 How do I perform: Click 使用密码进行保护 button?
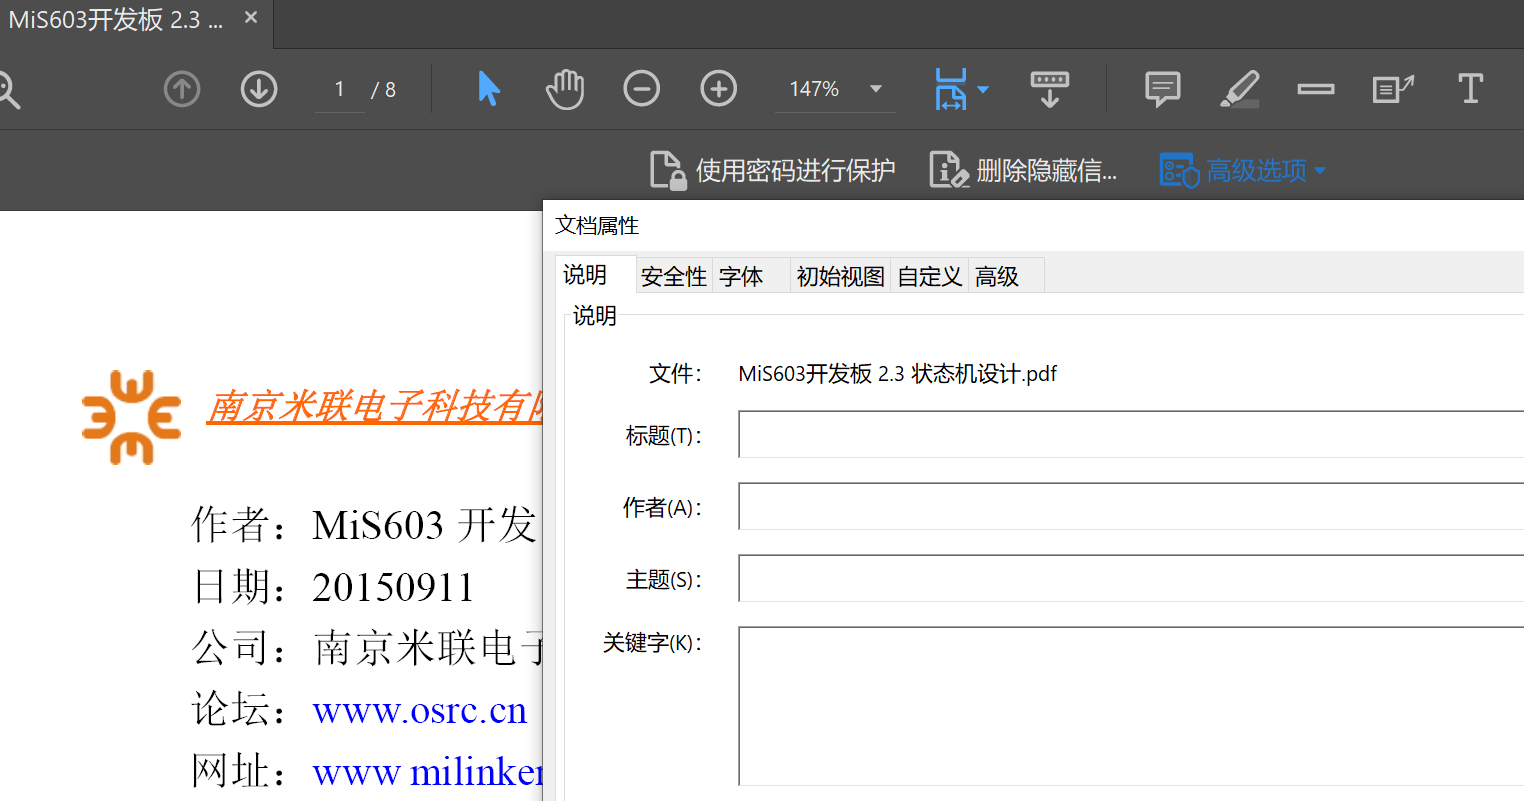click(x=773, y=170)
